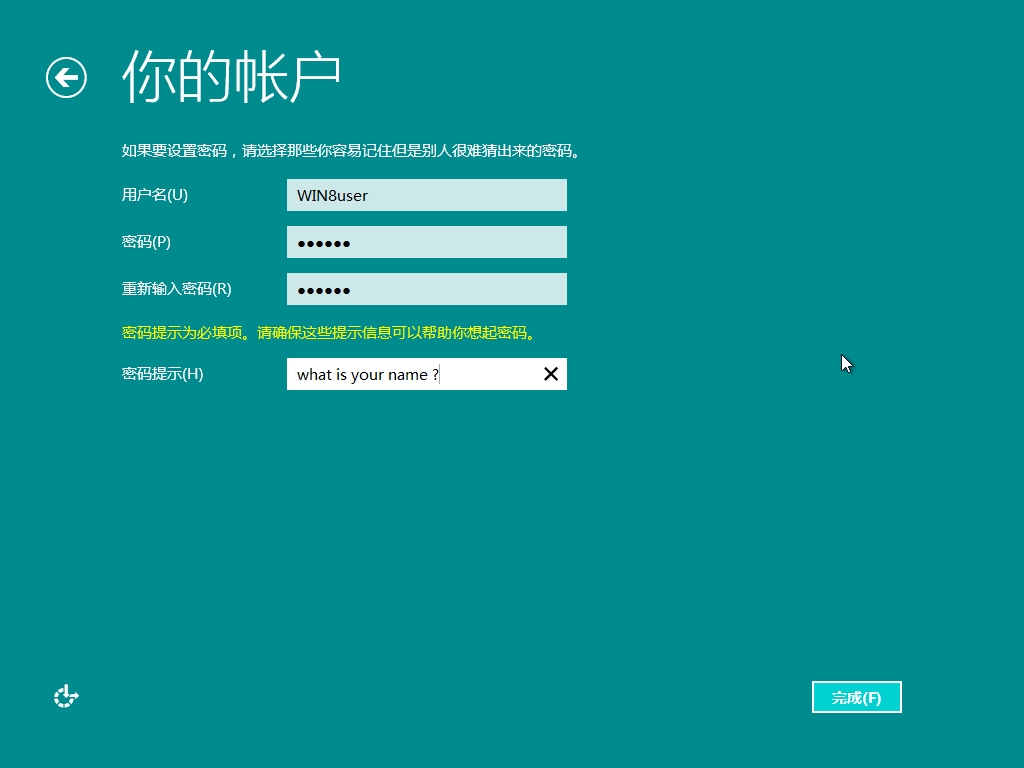Open the Ease of Access icon
Image resolution: width=1024 pixels, height=768 pixels.
coord(66,696)
